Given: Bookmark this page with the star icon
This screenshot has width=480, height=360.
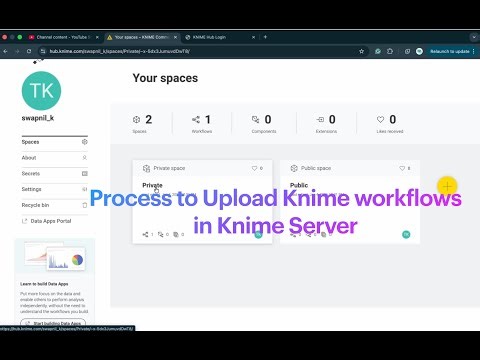Looking at the screenshot, I should point(361,51).
